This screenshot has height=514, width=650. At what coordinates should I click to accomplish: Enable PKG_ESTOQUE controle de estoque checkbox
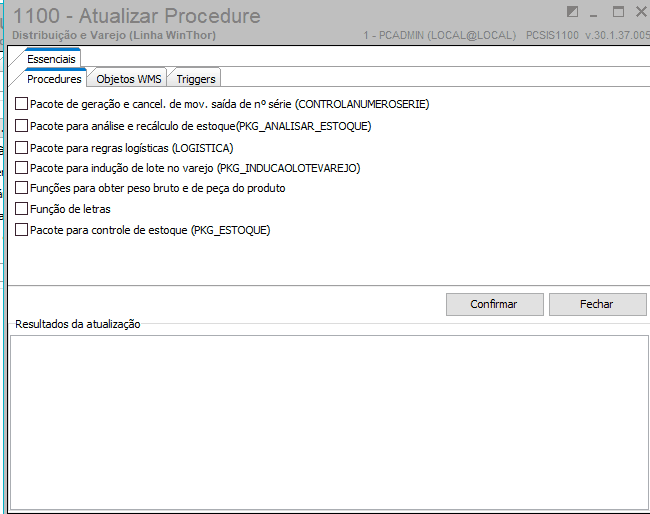[21, 230]
